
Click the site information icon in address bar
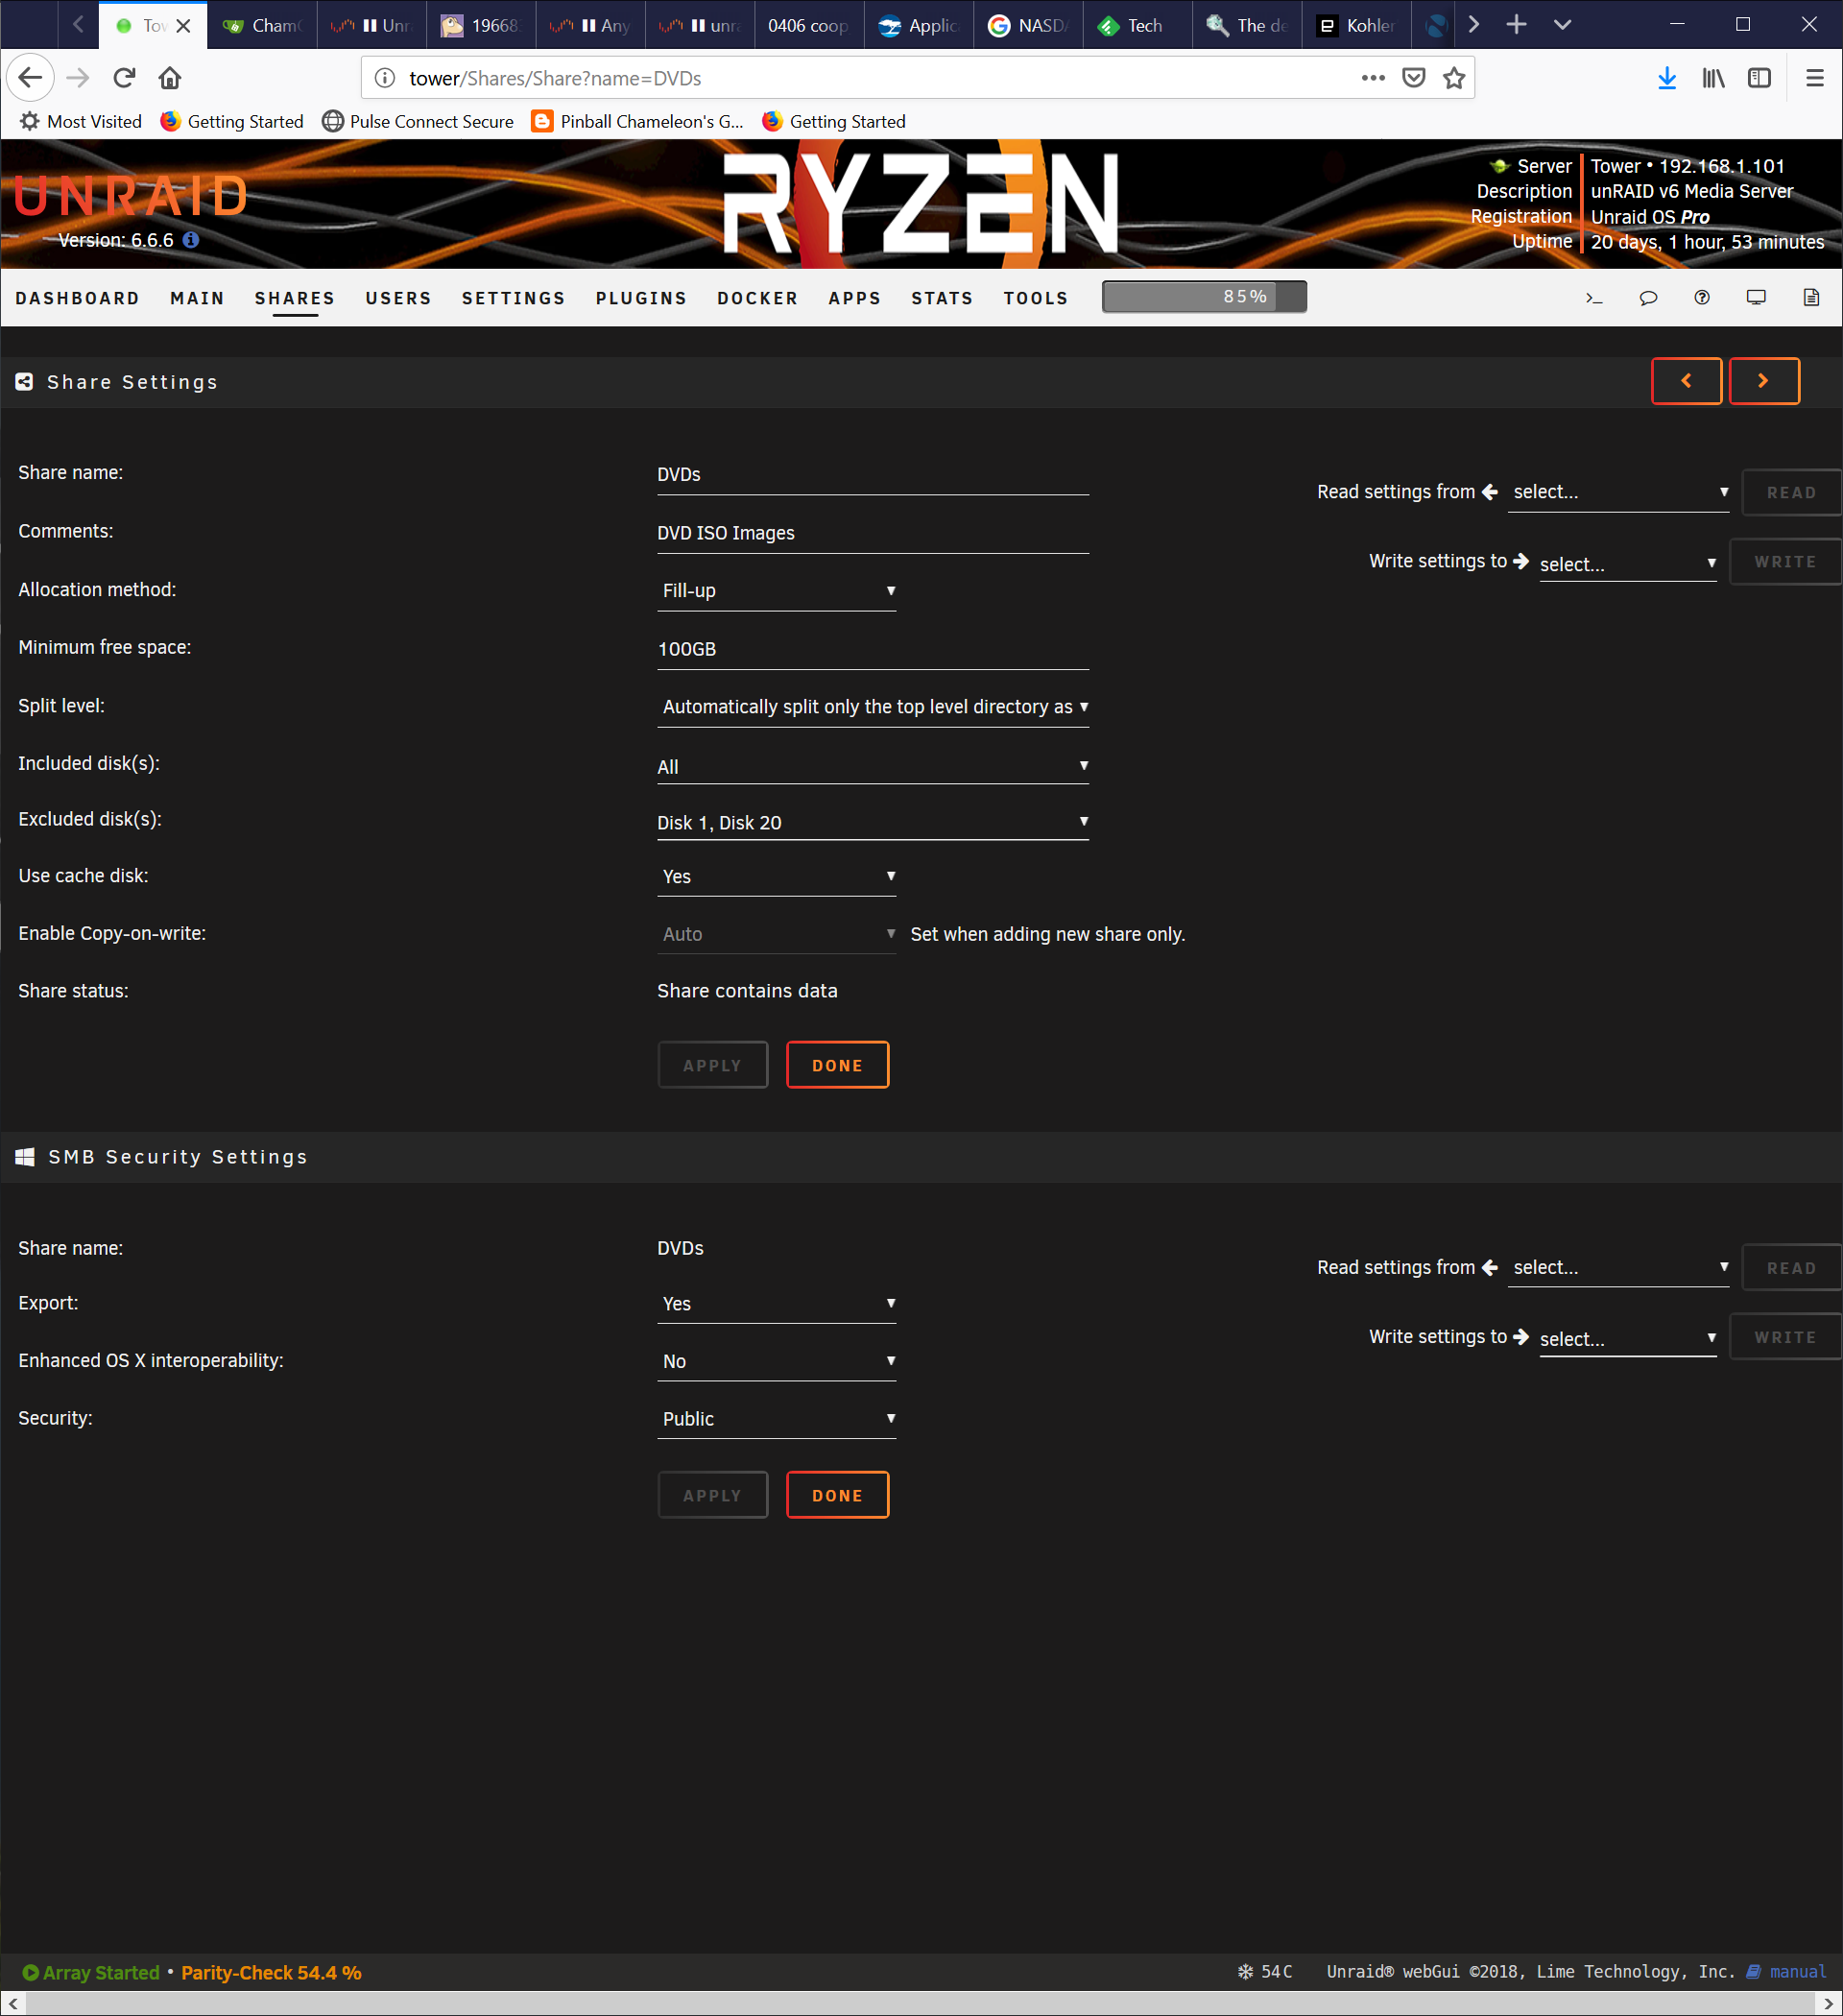tap(385, 78)
